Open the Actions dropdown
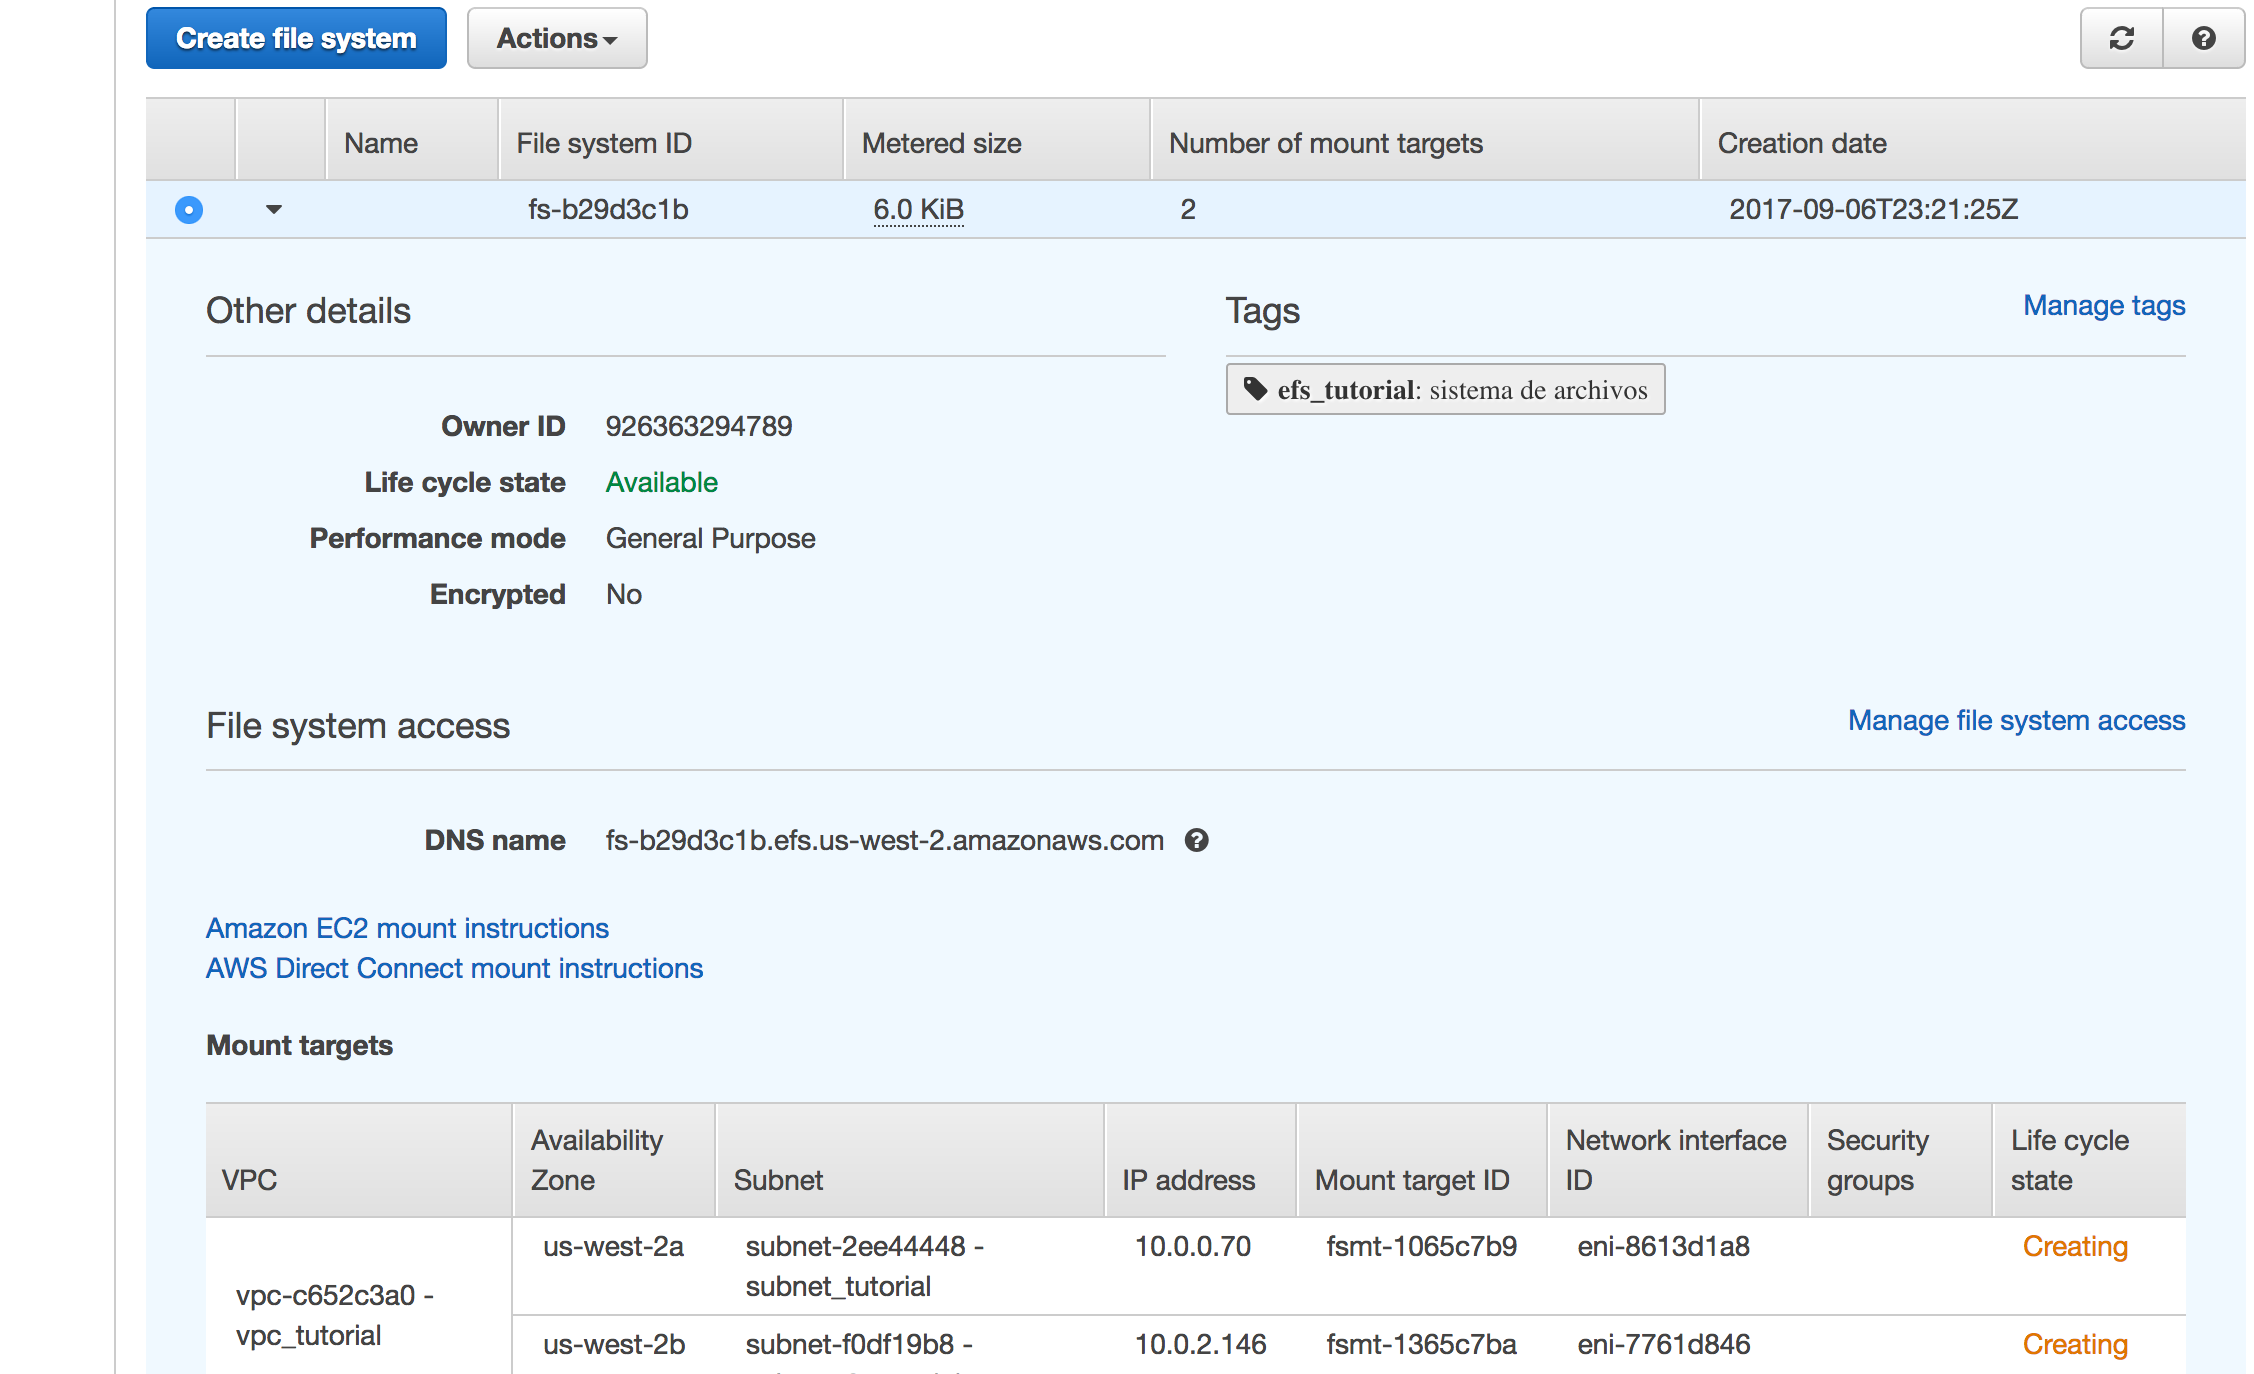 [557, 39]
